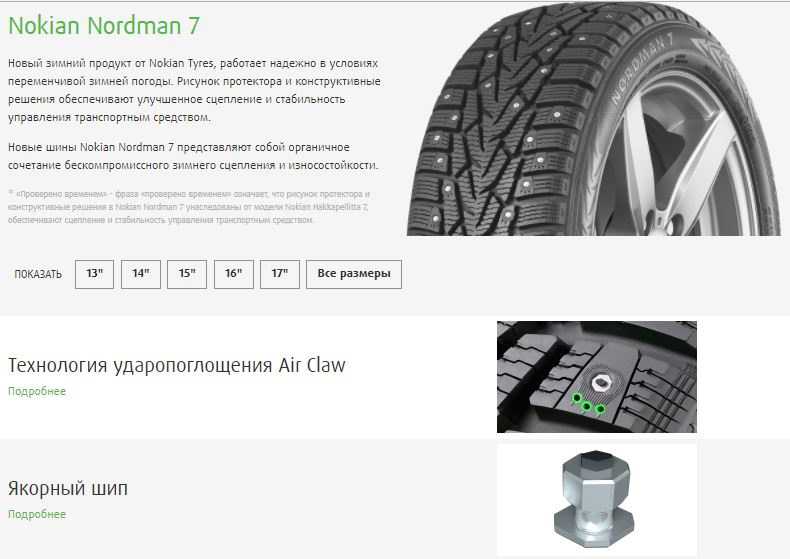Image resolution: width=790 pixels, height=559 pixels.
Task: Filter by 14" size
Action: click(x=141, y=274)
